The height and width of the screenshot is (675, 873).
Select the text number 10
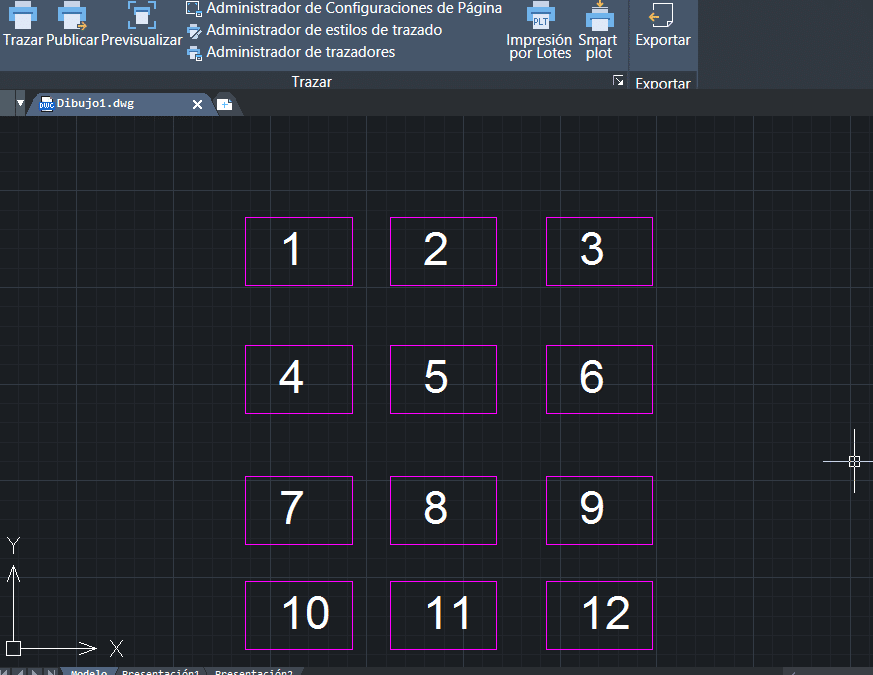click(306, 613)
